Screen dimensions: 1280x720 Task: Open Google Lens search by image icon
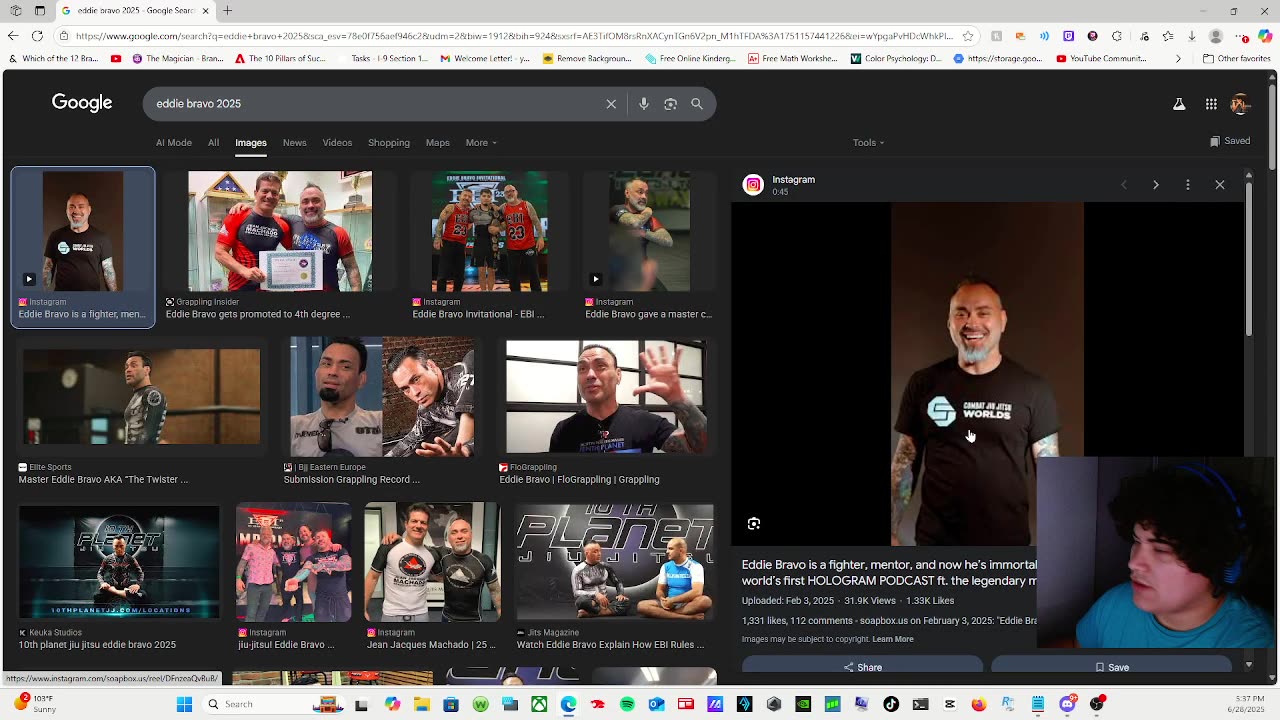point(670,104)
